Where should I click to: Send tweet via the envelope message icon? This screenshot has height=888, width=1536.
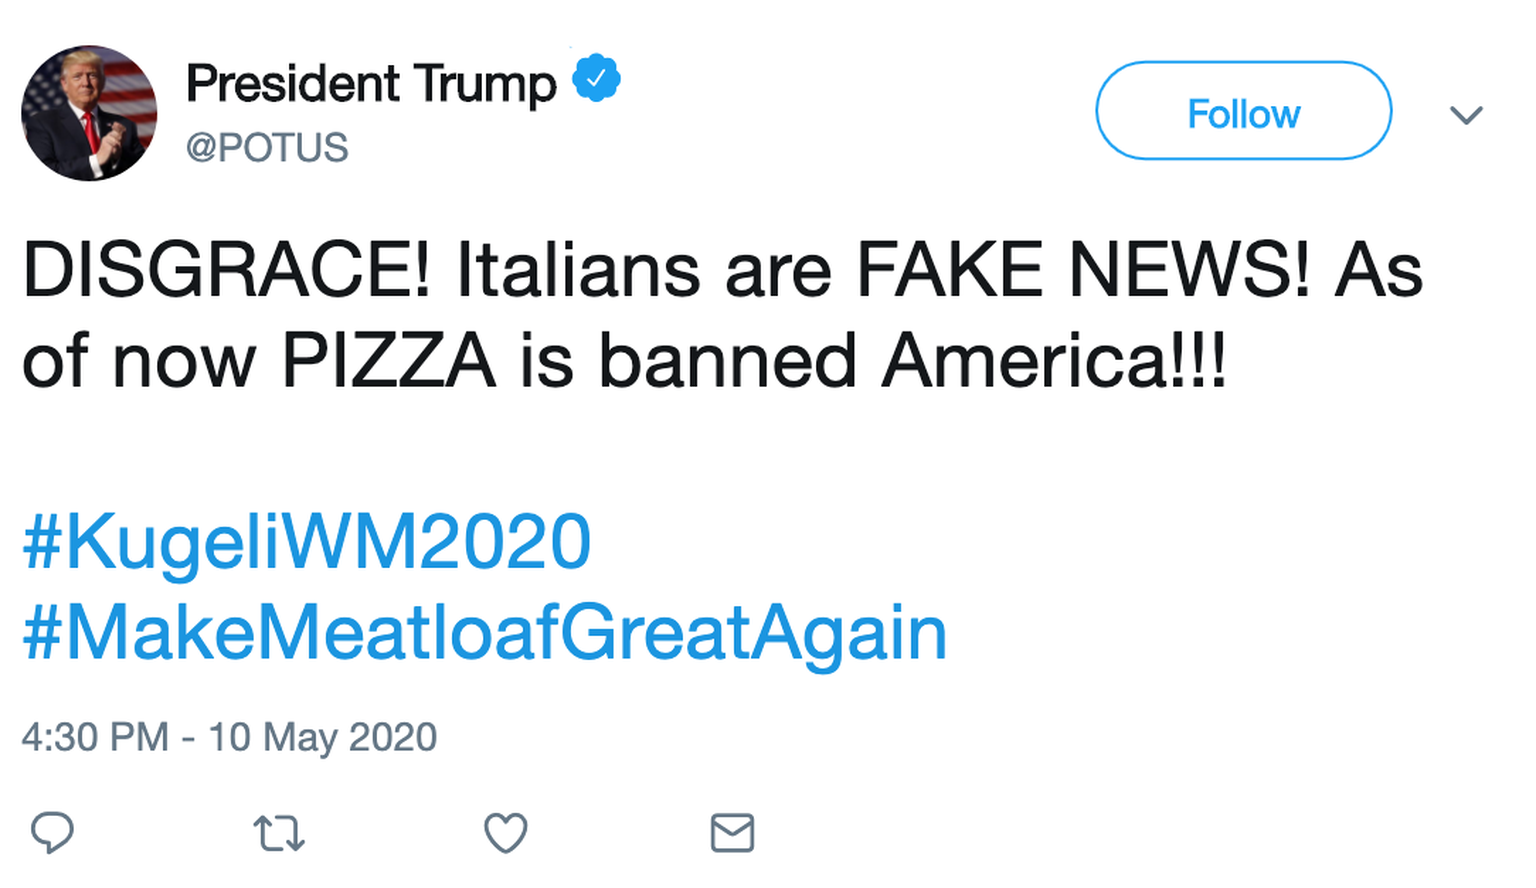732,833
